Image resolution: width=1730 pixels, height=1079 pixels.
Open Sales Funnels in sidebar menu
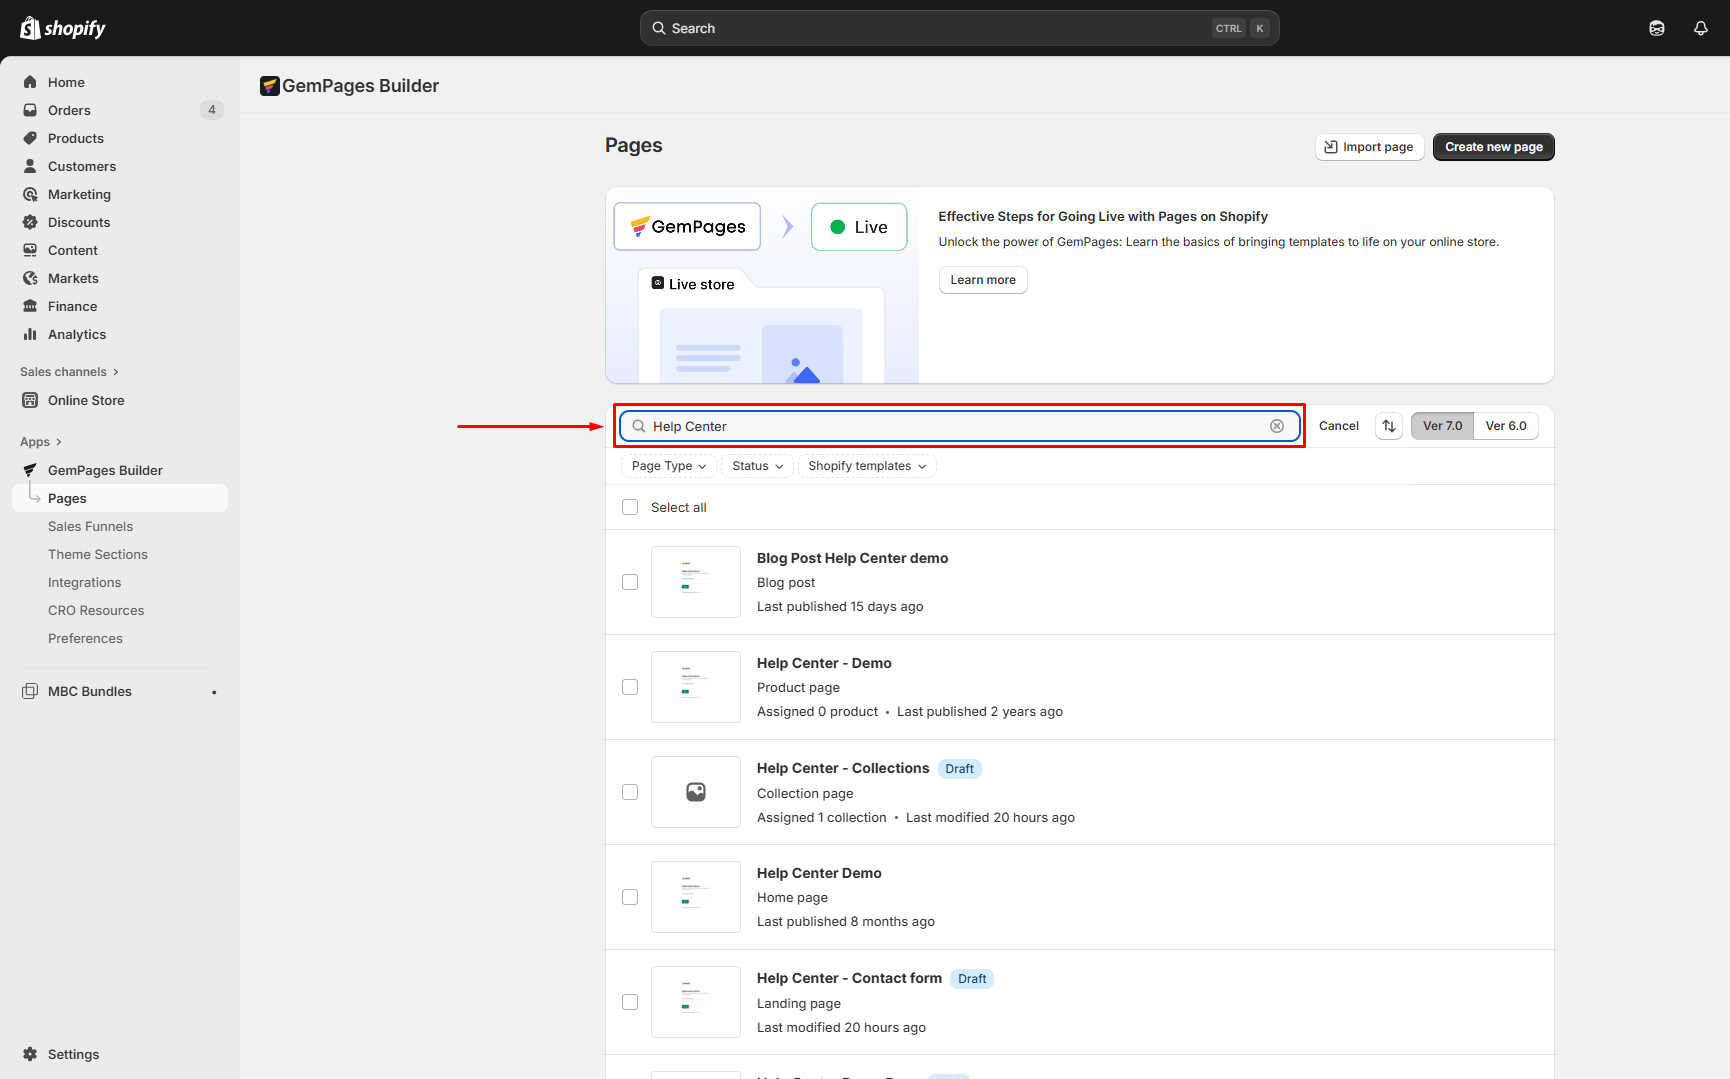pos(90,526)
